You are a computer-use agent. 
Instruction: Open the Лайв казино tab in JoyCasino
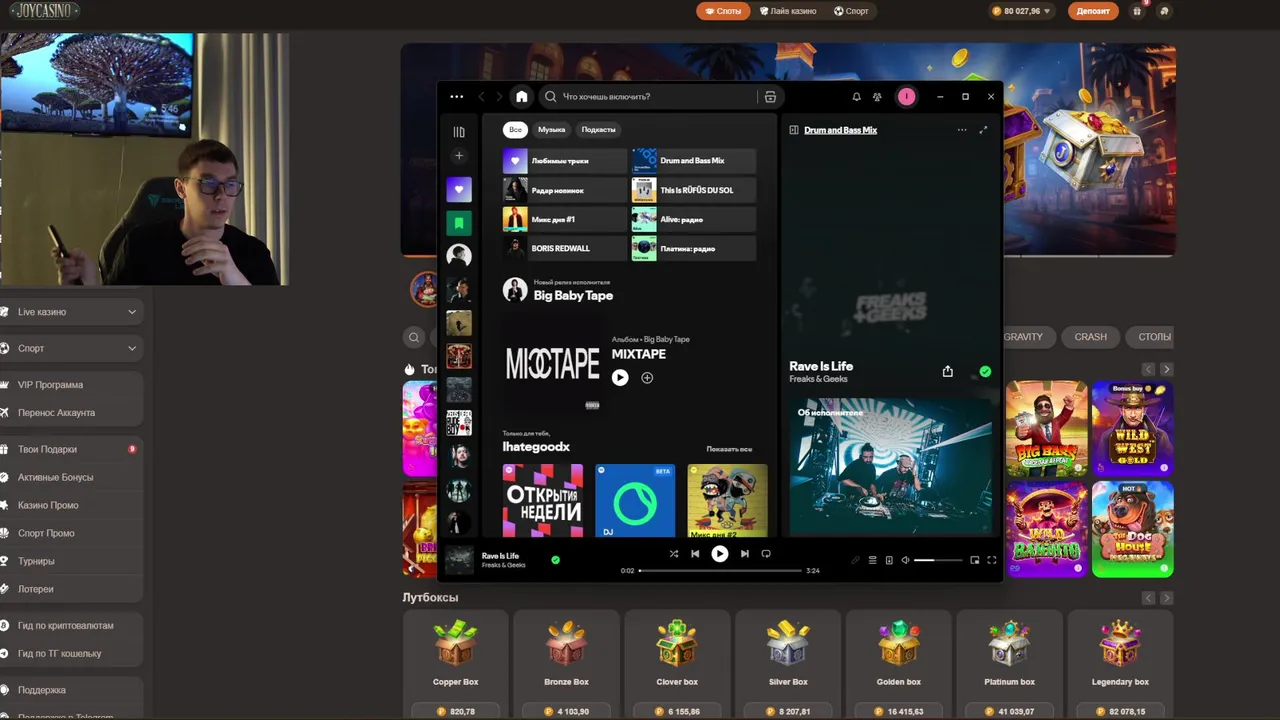tap(788, 11)
